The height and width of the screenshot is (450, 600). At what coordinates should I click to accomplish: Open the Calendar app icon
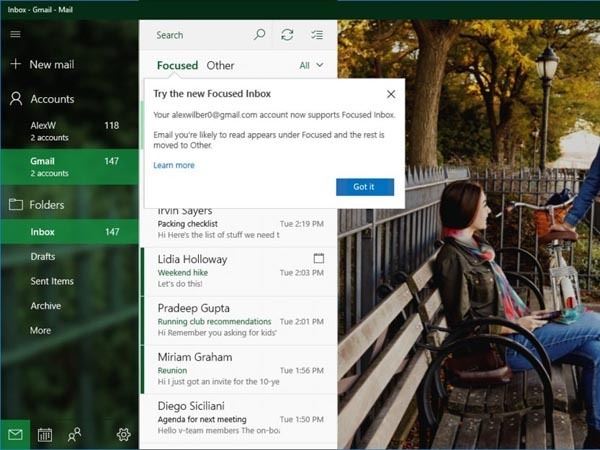(45, 434)
